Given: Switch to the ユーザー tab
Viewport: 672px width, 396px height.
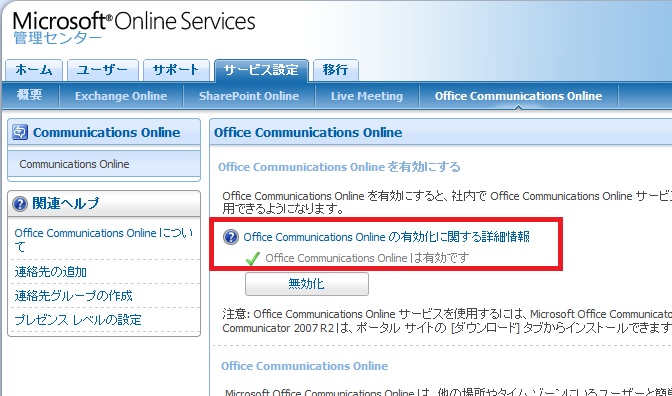Looking at the screenshot, I should point(102,70).
